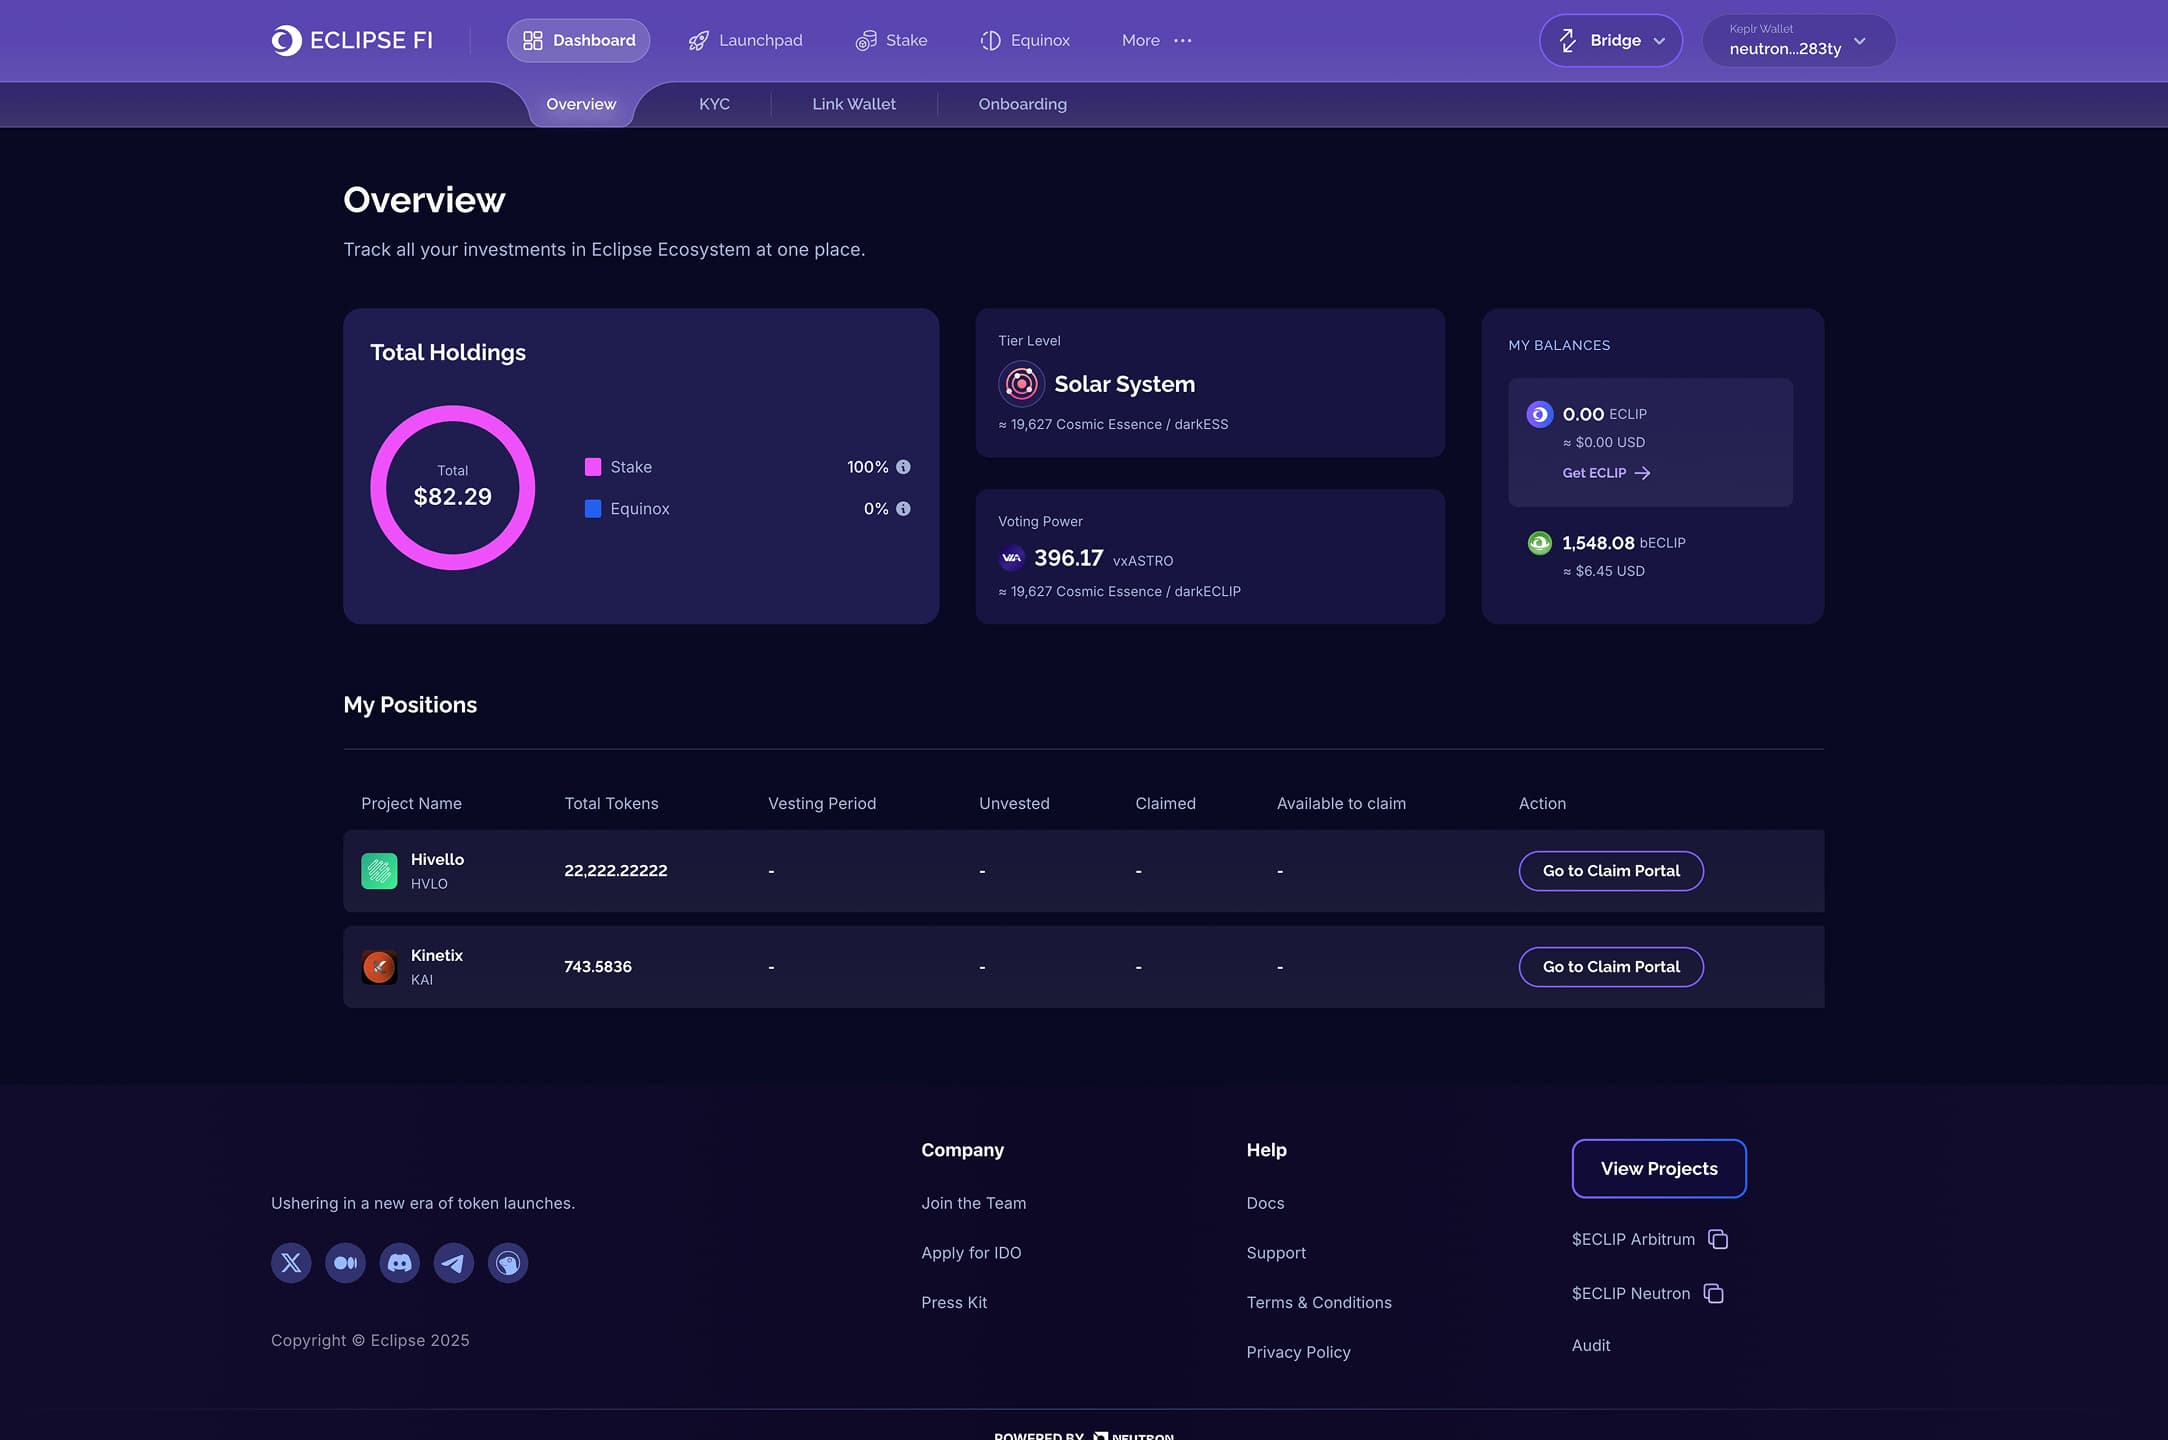
Task: Open Hivello's Go to Claim Portal
Action: click(1610, 871)
